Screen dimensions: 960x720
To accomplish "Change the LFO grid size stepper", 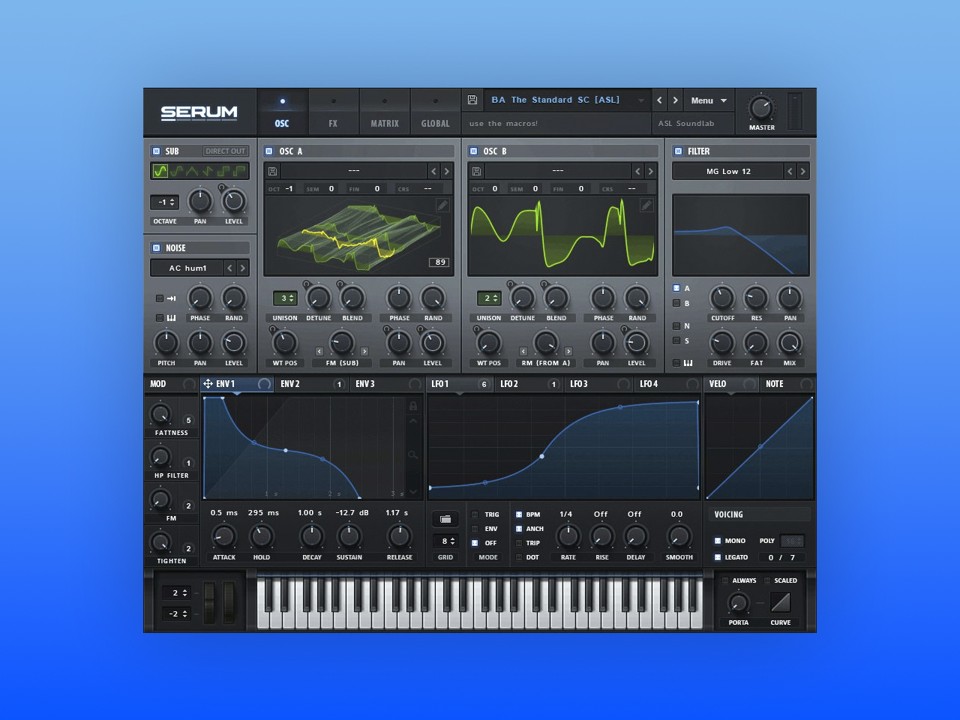I will 446,541.
